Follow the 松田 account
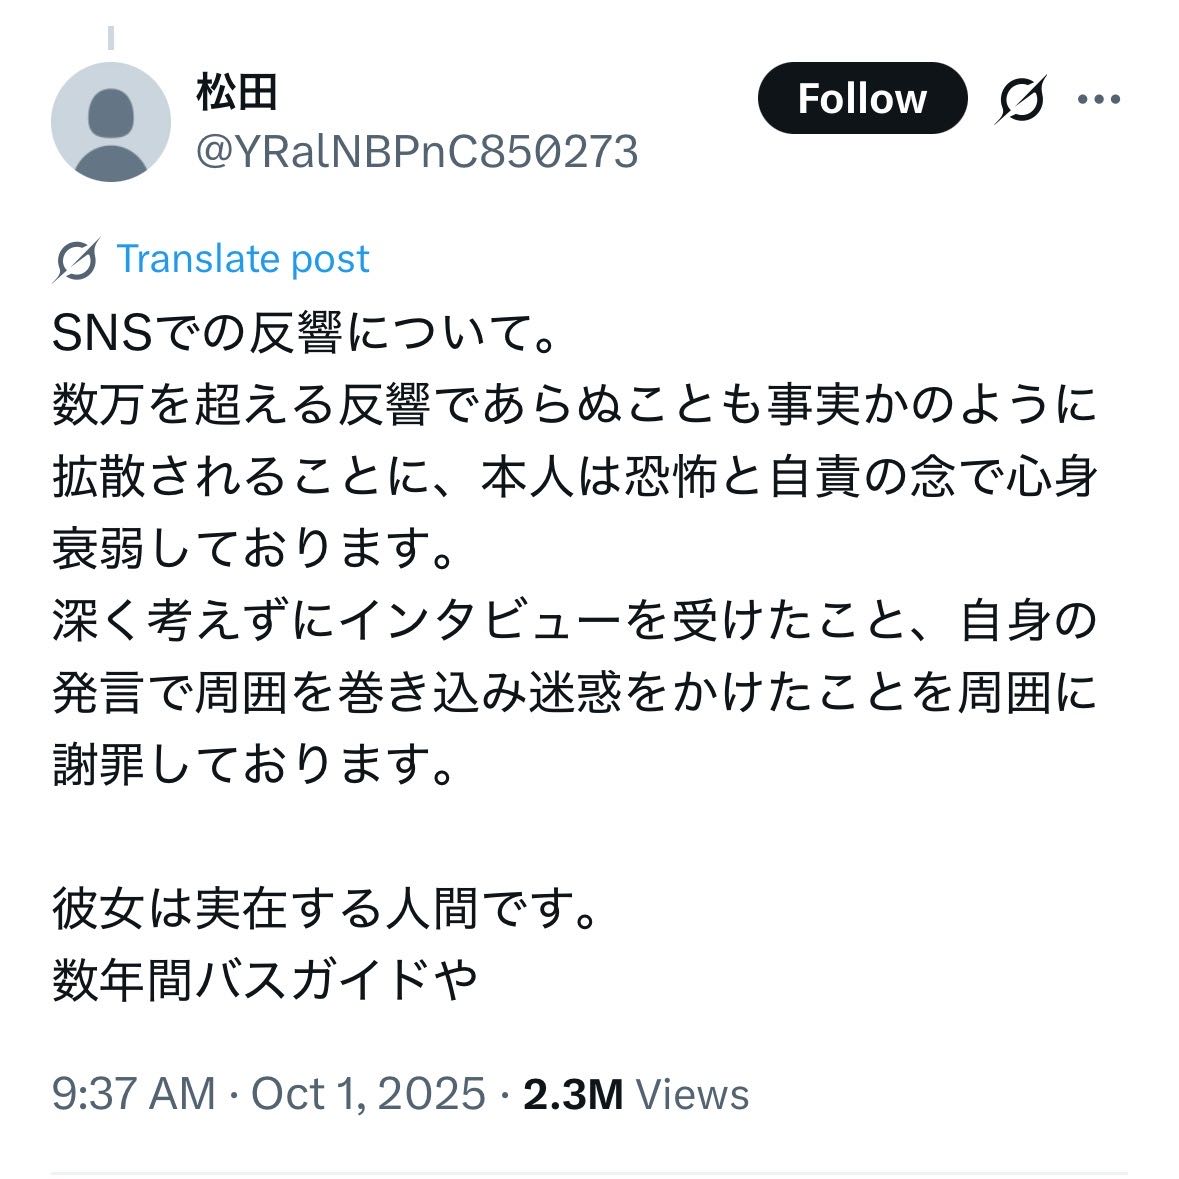The height and width of the screenshot is (1179, 1179). click(x=862, y=99)
